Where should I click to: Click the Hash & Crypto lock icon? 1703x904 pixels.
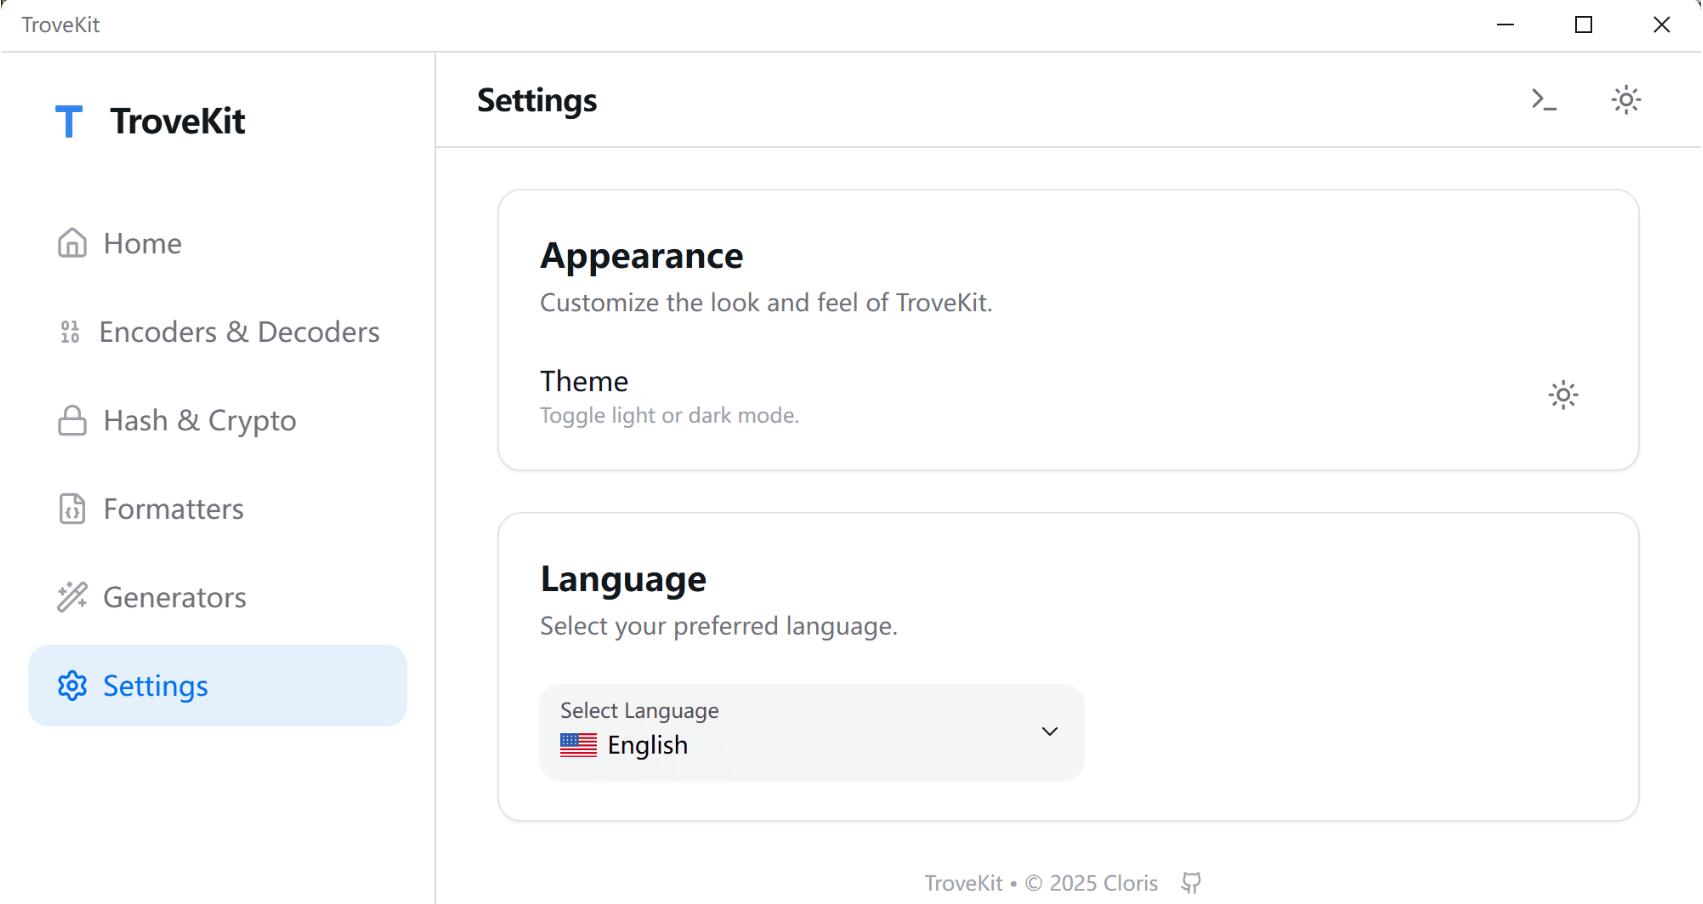point(72,421)
